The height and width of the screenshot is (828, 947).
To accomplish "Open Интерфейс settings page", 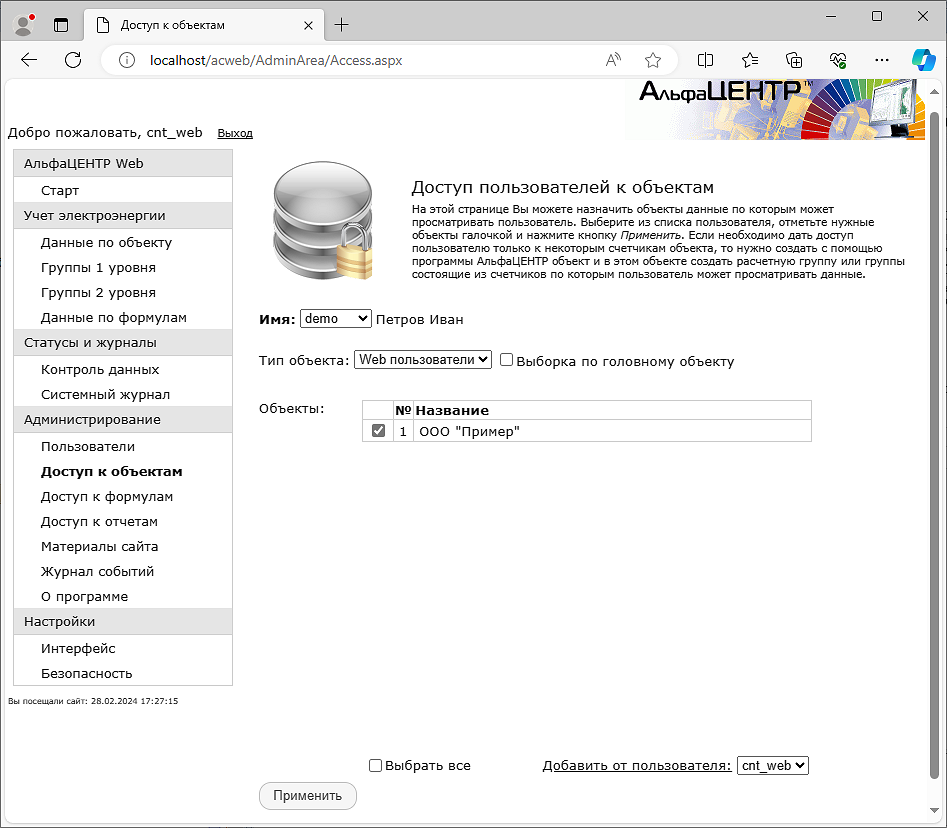I will pyautogui.click(x=79, y=648).
